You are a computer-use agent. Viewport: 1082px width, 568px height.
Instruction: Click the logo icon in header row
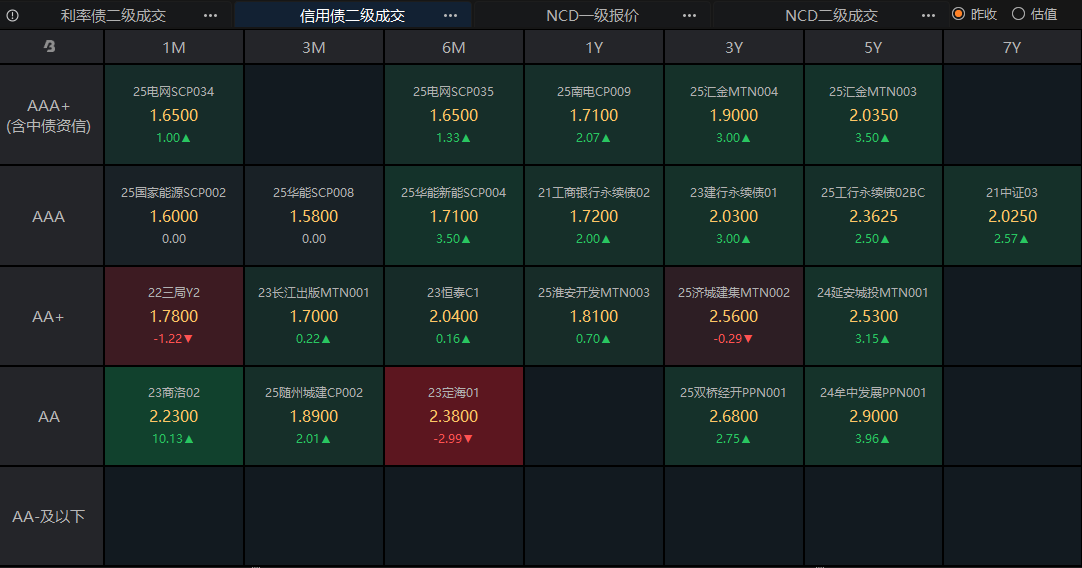(x=50, y=47)
